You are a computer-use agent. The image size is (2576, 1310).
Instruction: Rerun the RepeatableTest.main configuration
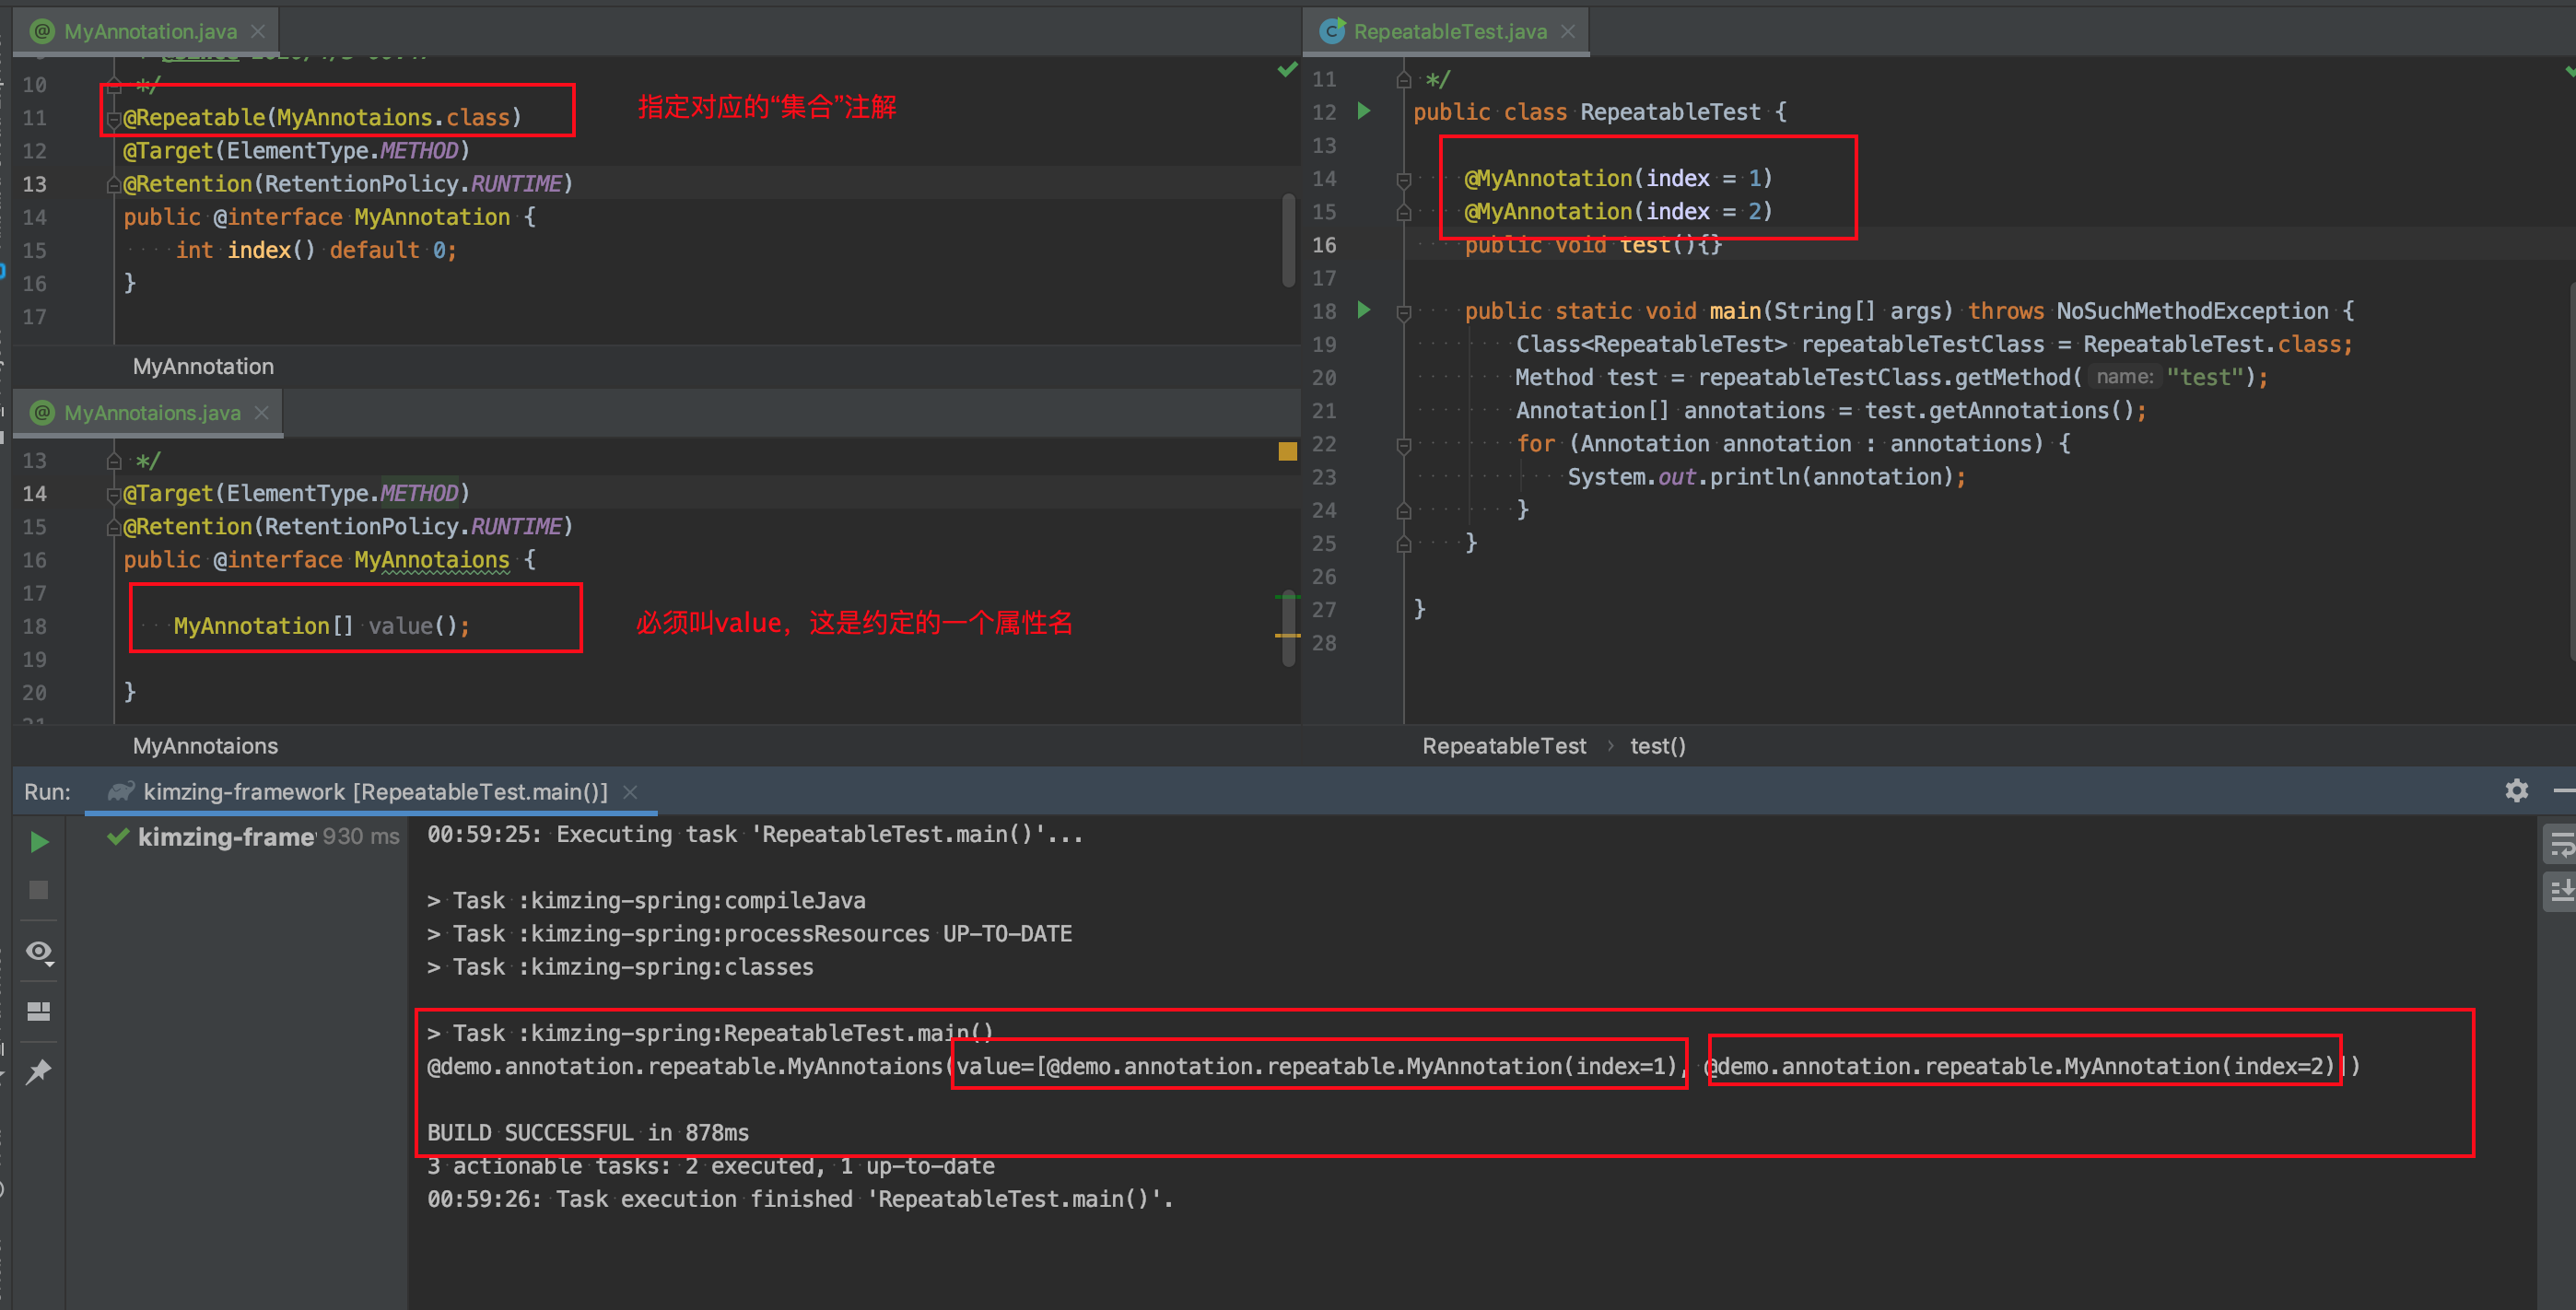(39, 841)
